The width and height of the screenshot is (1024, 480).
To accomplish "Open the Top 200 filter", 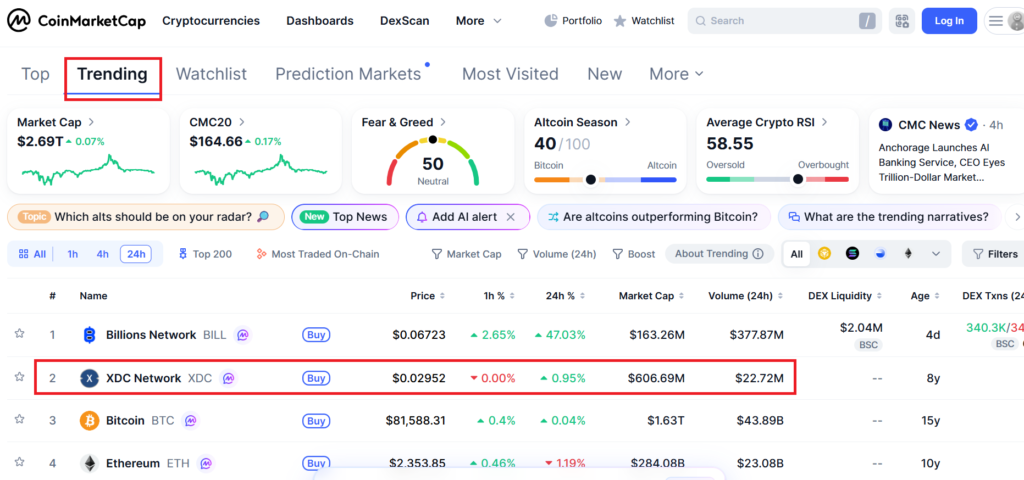I will tap(205, 254).
